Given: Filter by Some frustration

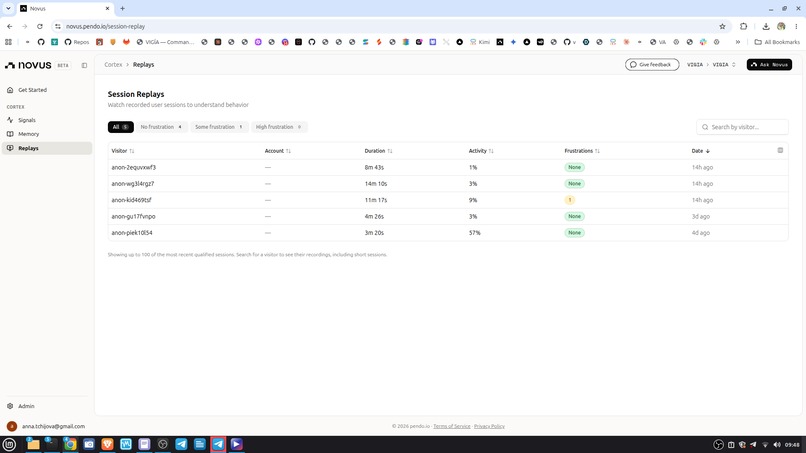Looking at the screenshot, I should click(x=219, y=127).
